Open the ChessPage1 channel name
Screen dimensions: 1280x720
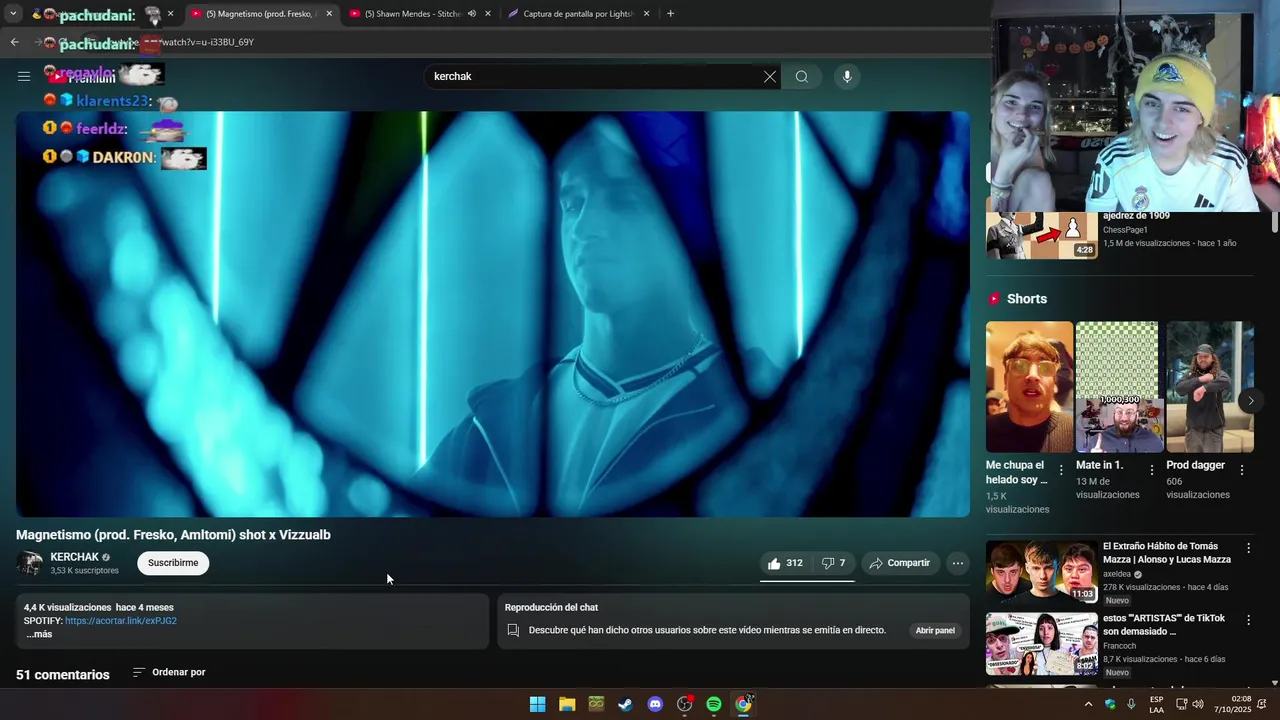[x=1125, y=230]
